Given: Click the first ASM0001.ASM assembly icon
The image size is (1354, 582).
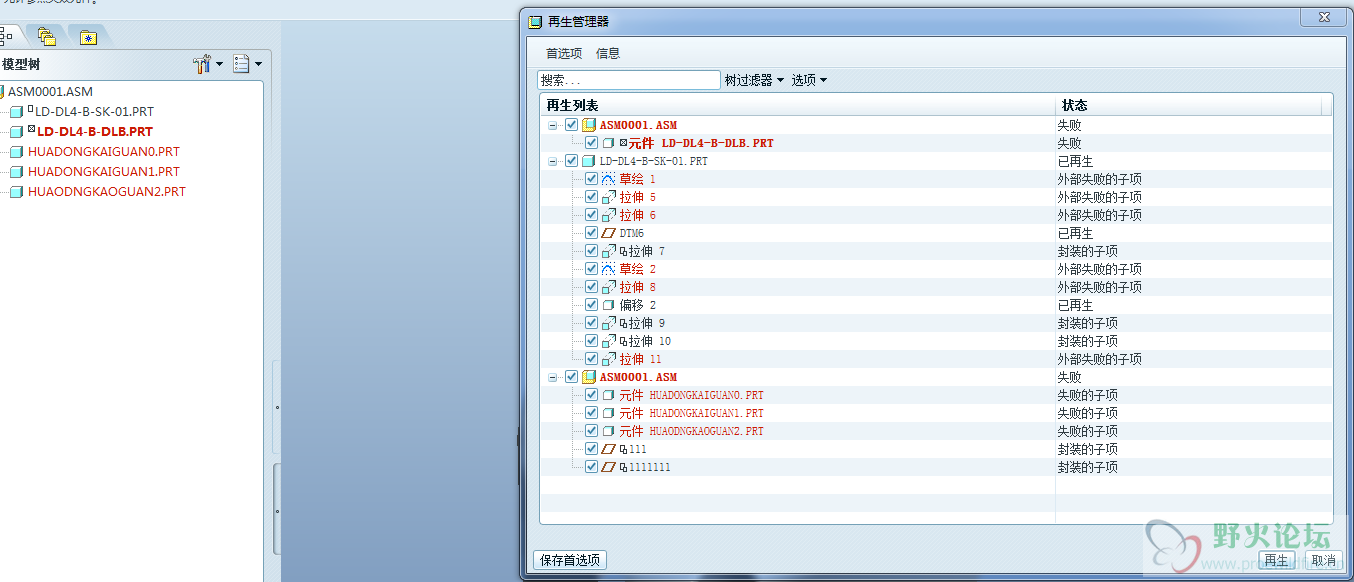Looking at the screenshot, I should tap(589, 125).
